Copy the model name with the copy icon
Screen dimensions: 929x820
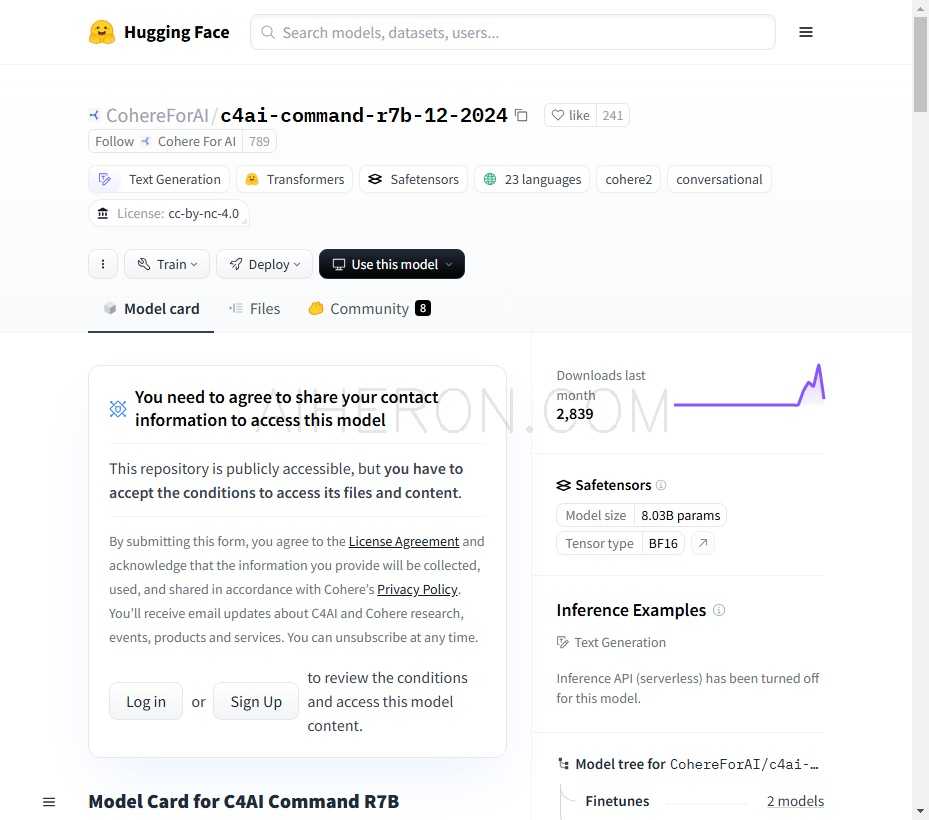521,115
